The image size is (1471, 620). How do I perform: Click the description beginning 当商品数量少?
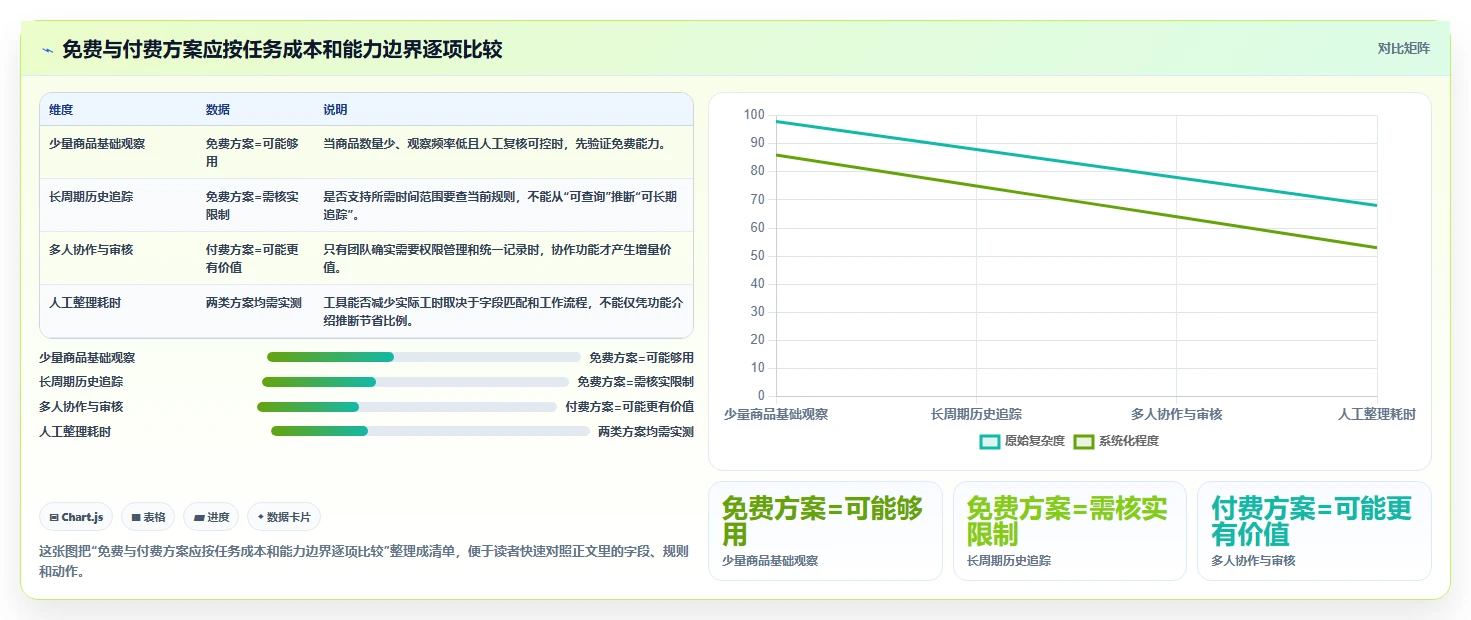pos(494,144)
